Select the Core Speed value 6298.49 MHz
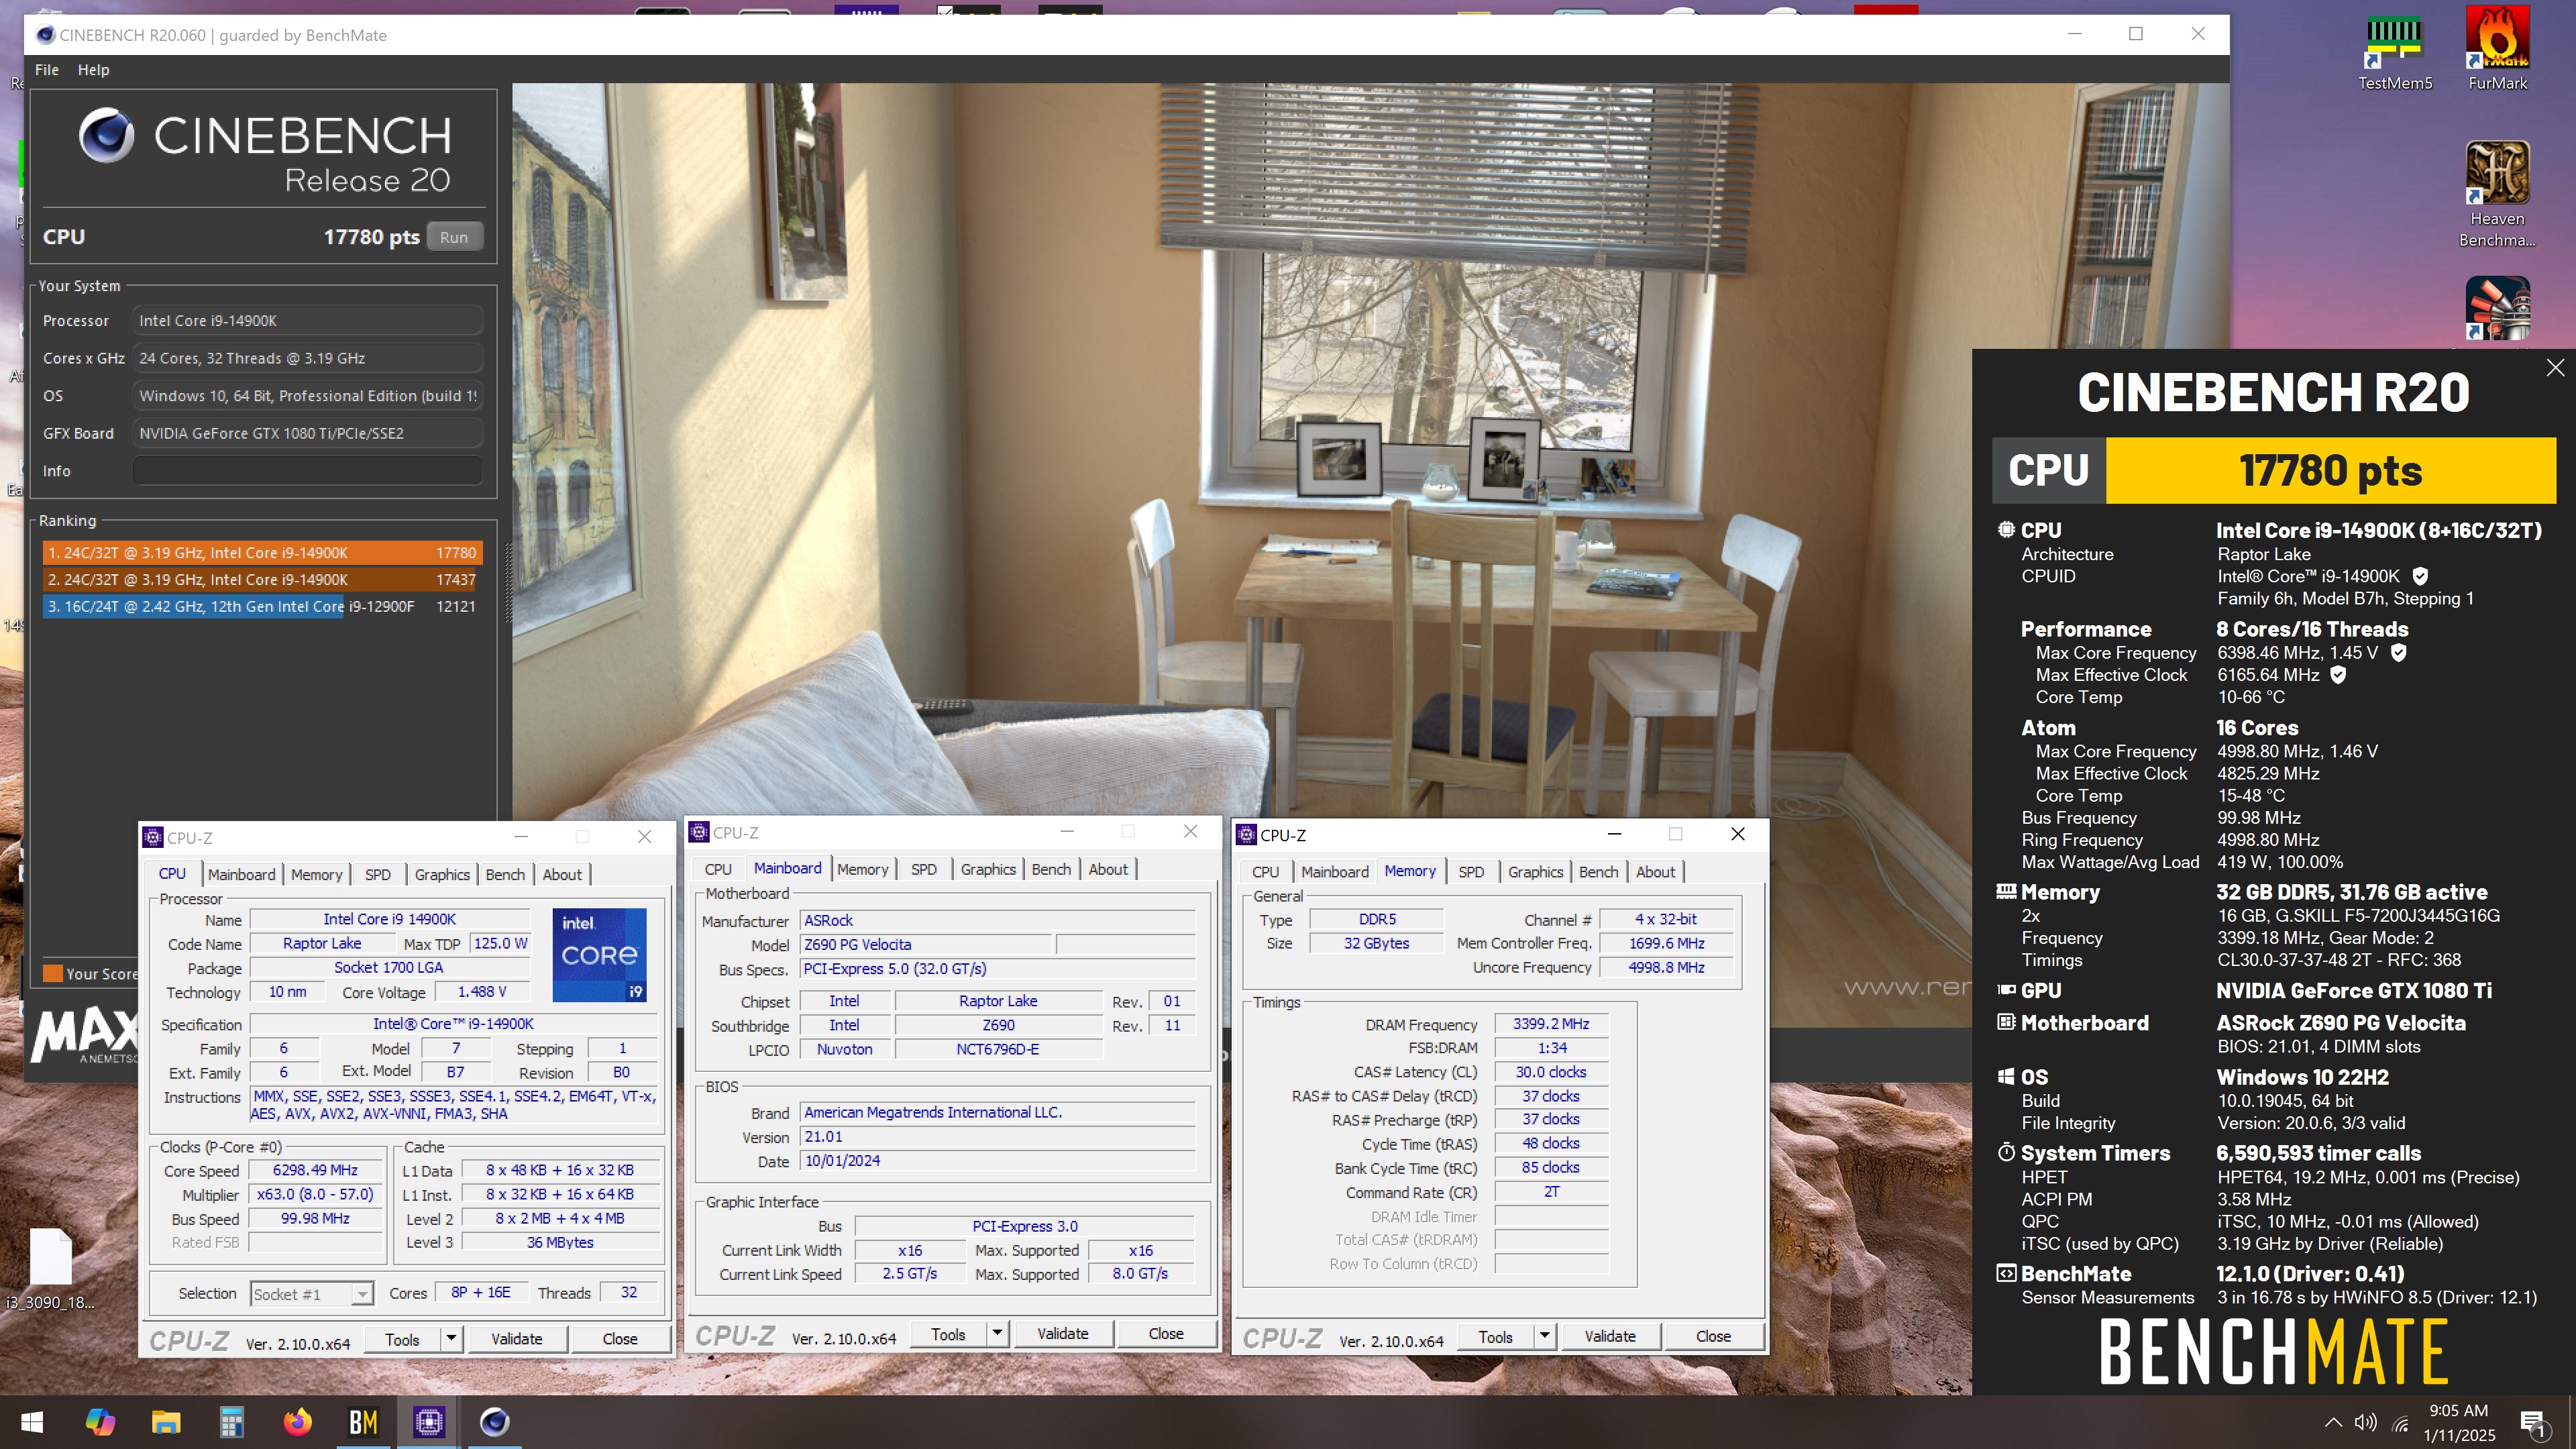This screenshot has height=1449, width=2576. click(x=315, y=1170)
